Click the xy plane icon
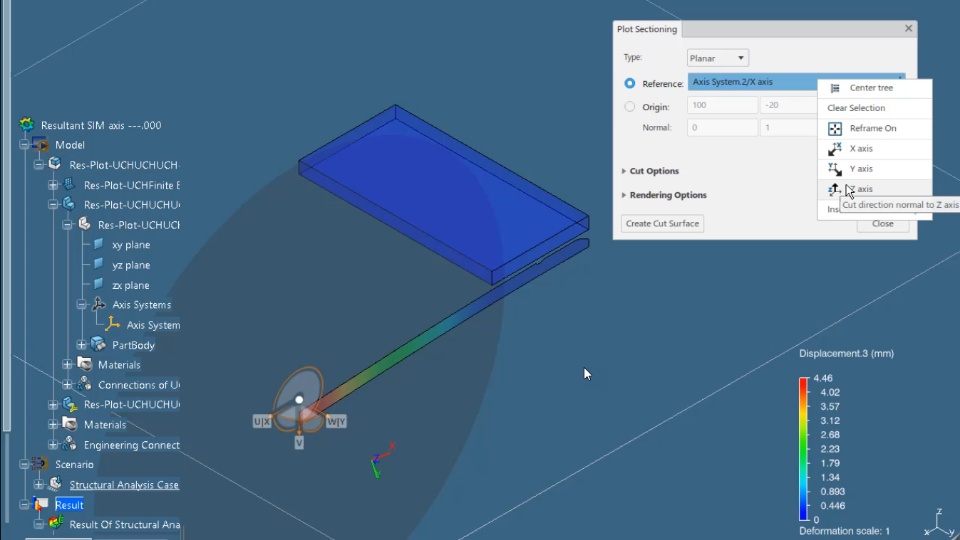This screenshot has width=960, height=540. (x=98, y=244)
